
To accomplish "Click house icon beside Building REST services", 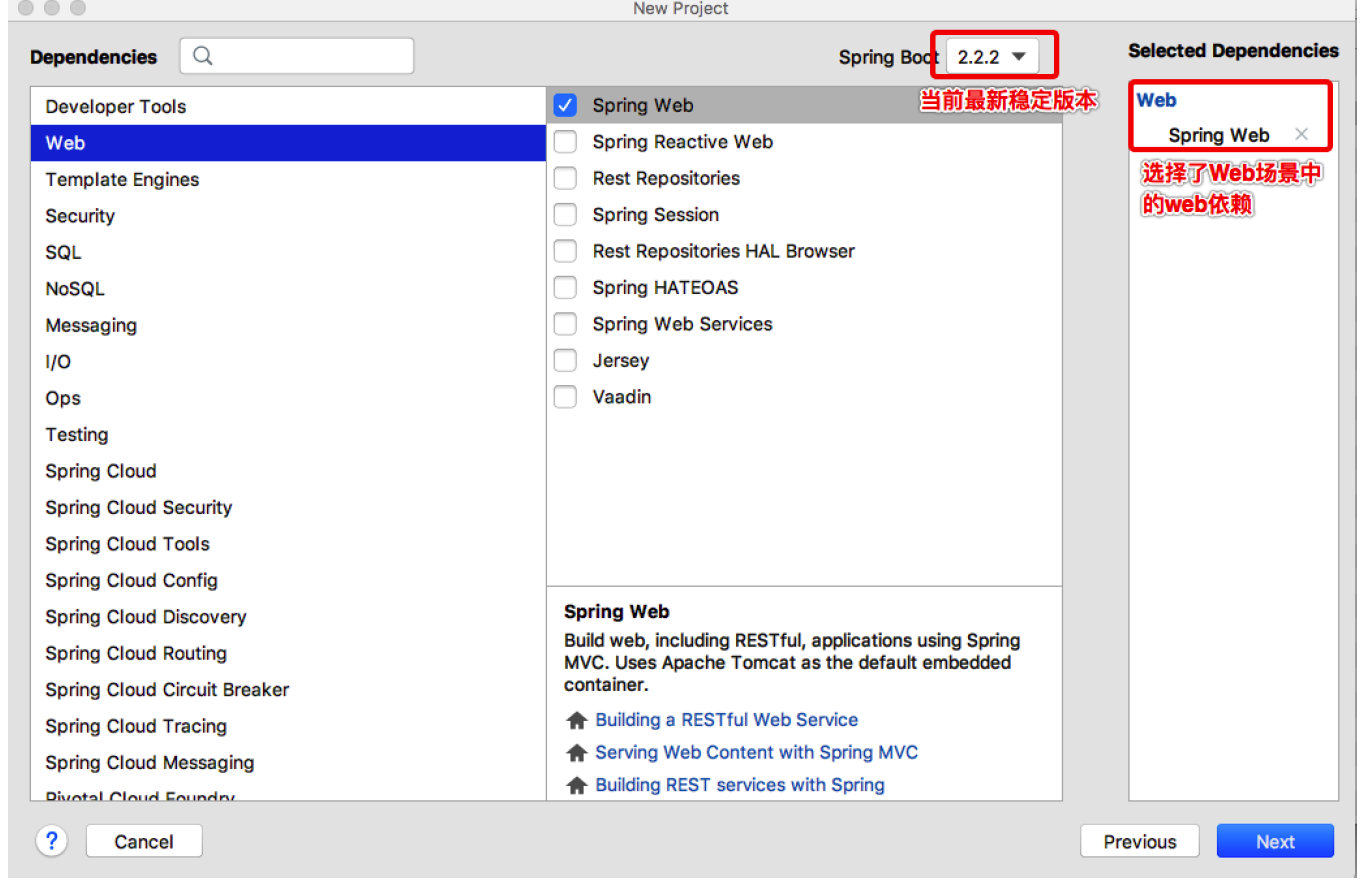I will pos(576,786).
